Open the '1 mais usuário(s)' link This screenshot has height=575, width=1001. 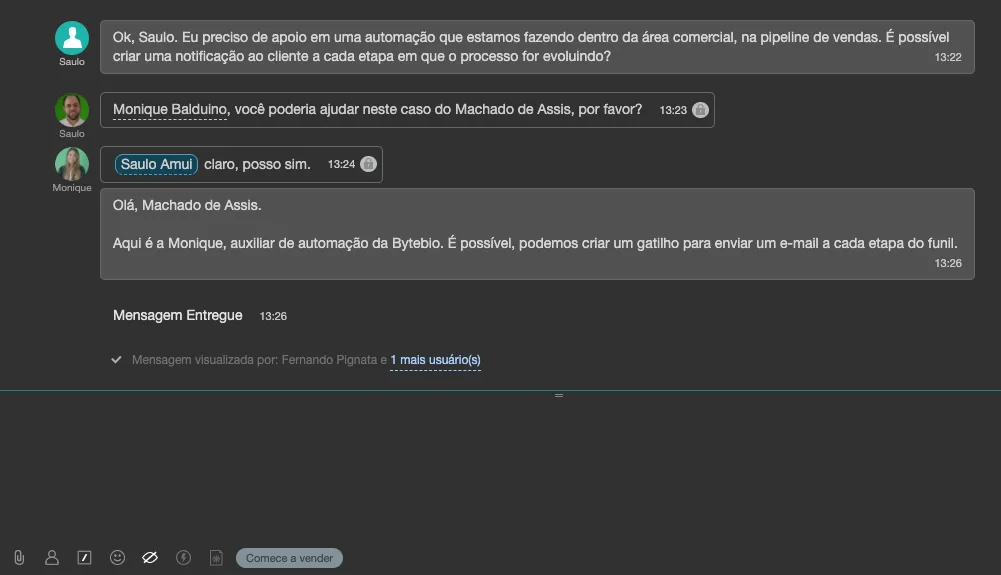435,360
